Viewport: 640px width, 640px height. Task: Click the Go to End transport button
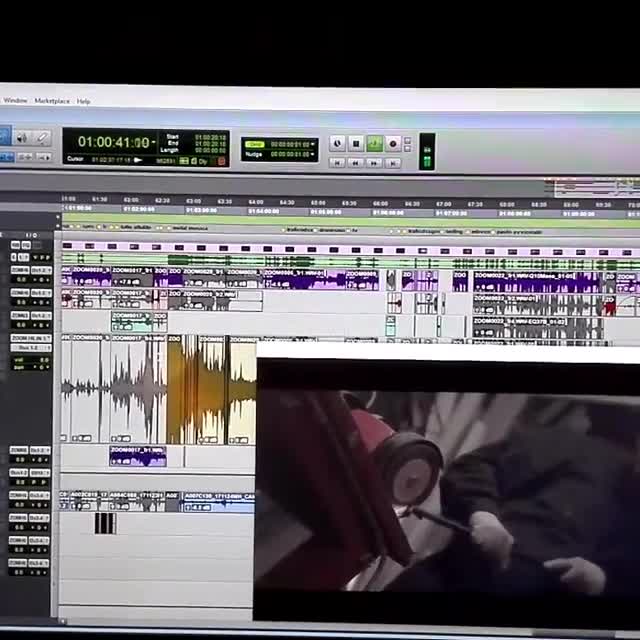click(x=393, y=163)
